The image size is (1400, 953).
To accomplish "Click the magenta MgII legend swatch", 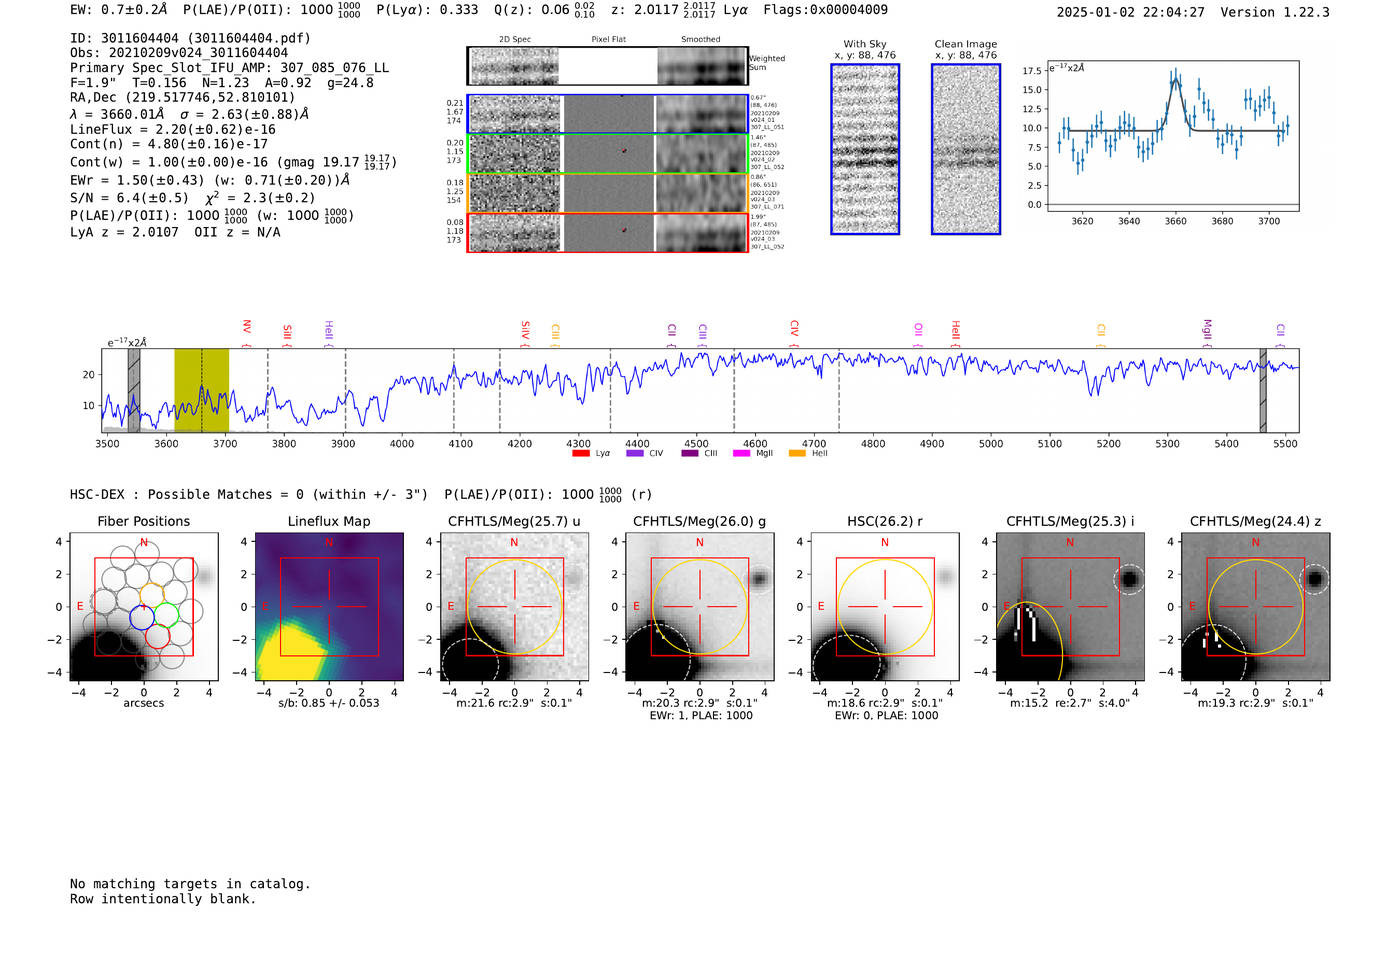I will (x=741, y=454).
